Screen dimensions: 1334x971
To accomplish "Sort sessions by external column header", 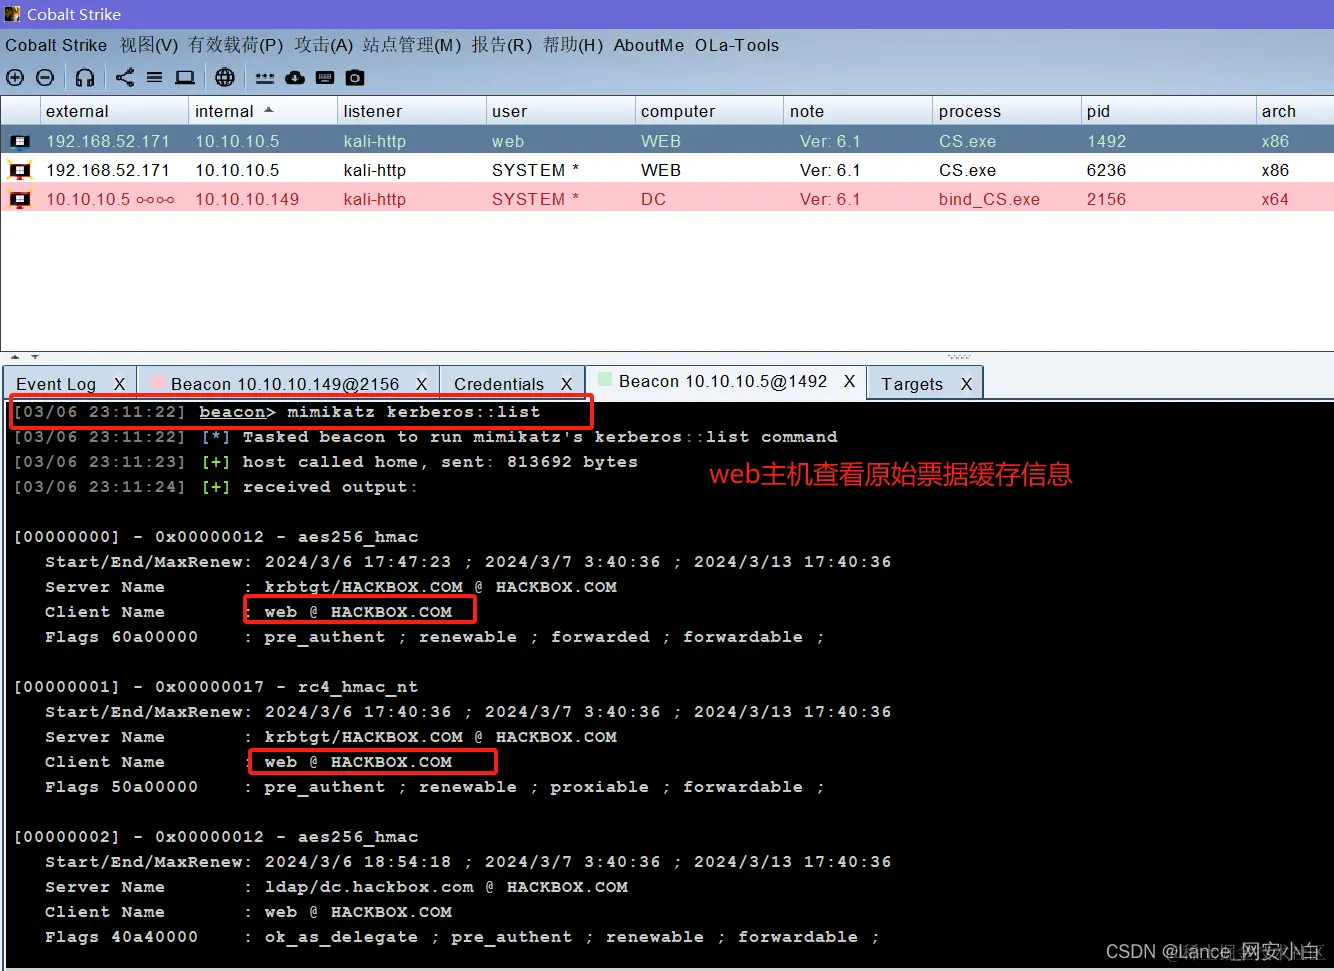I will [x=114, y=111].
